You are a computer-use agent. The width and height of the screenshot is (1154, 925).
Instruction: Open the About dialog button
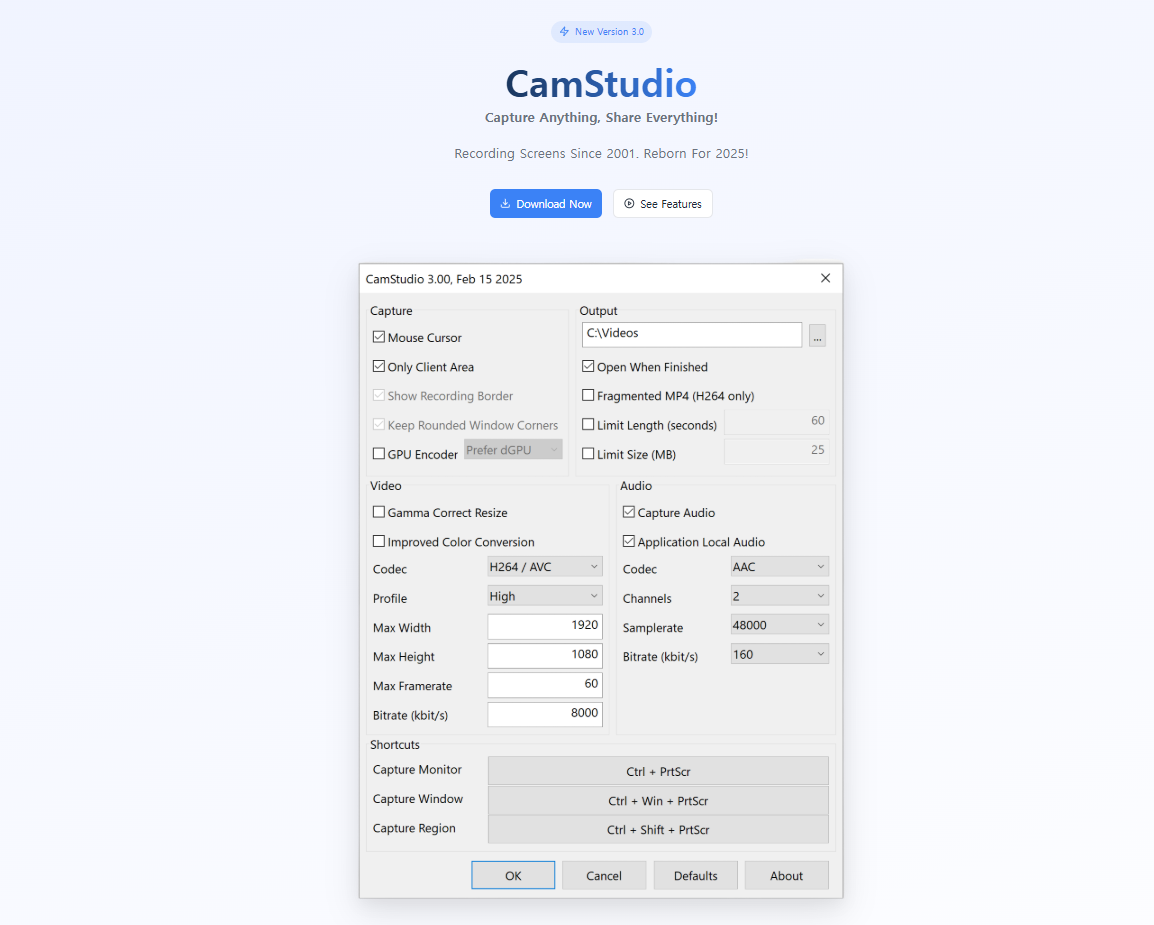(x=786, y=876)
